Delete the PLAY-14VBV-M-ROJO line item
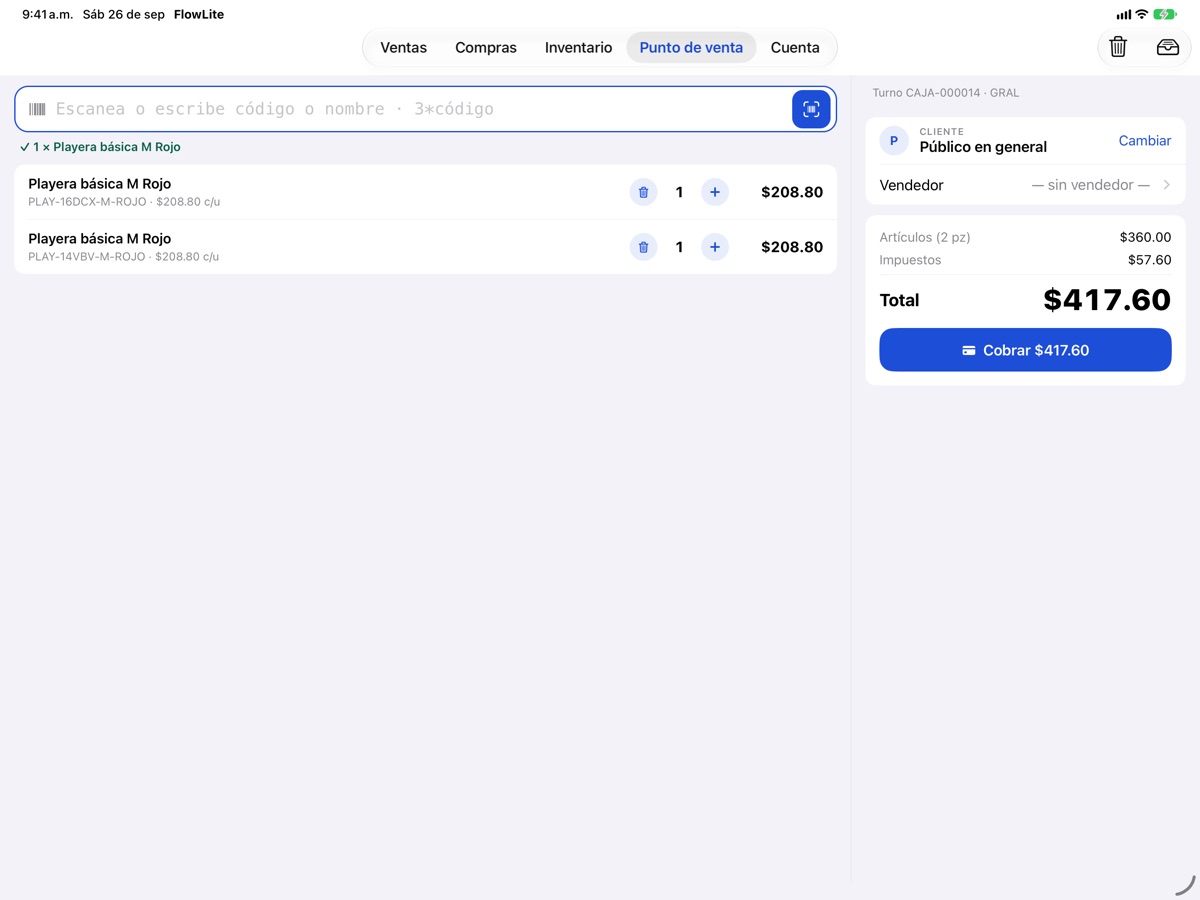This screenshot has width=1200, height=900. point(643,247)
